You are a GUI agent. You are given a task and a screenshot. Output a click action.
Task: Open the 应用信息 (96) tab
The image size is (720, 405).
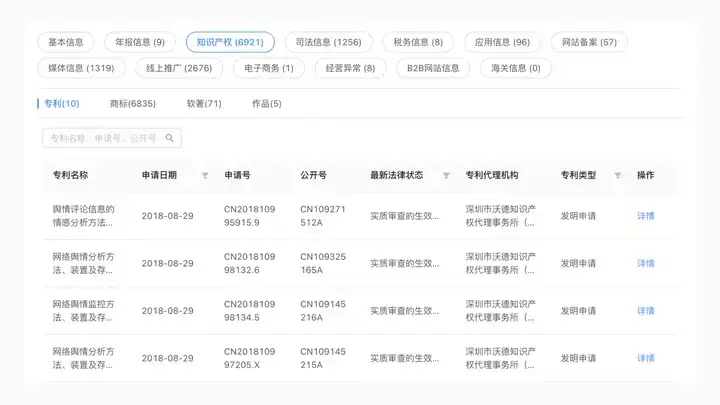502,42
